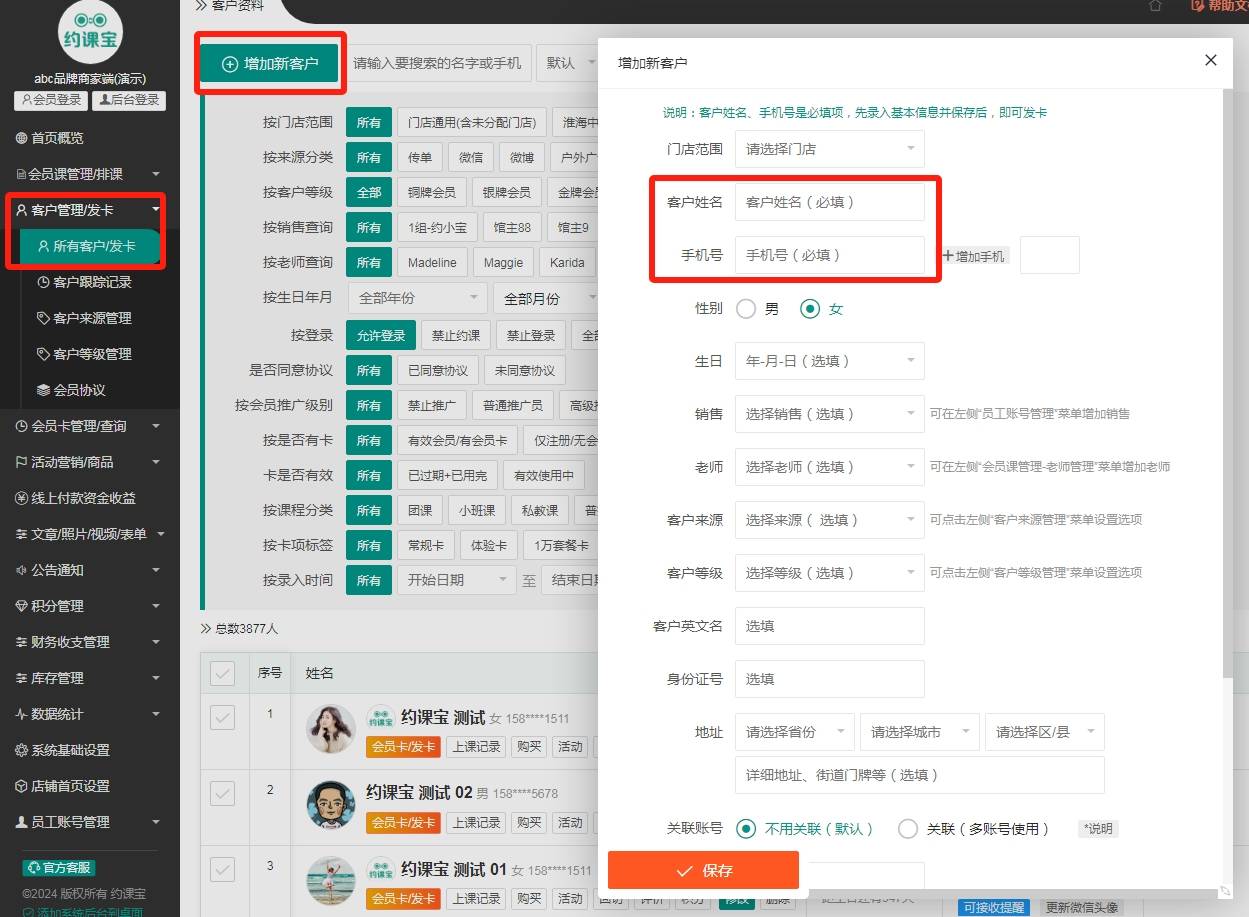
Task: Open 客户等级管理 page
Action: pos(92,354)
